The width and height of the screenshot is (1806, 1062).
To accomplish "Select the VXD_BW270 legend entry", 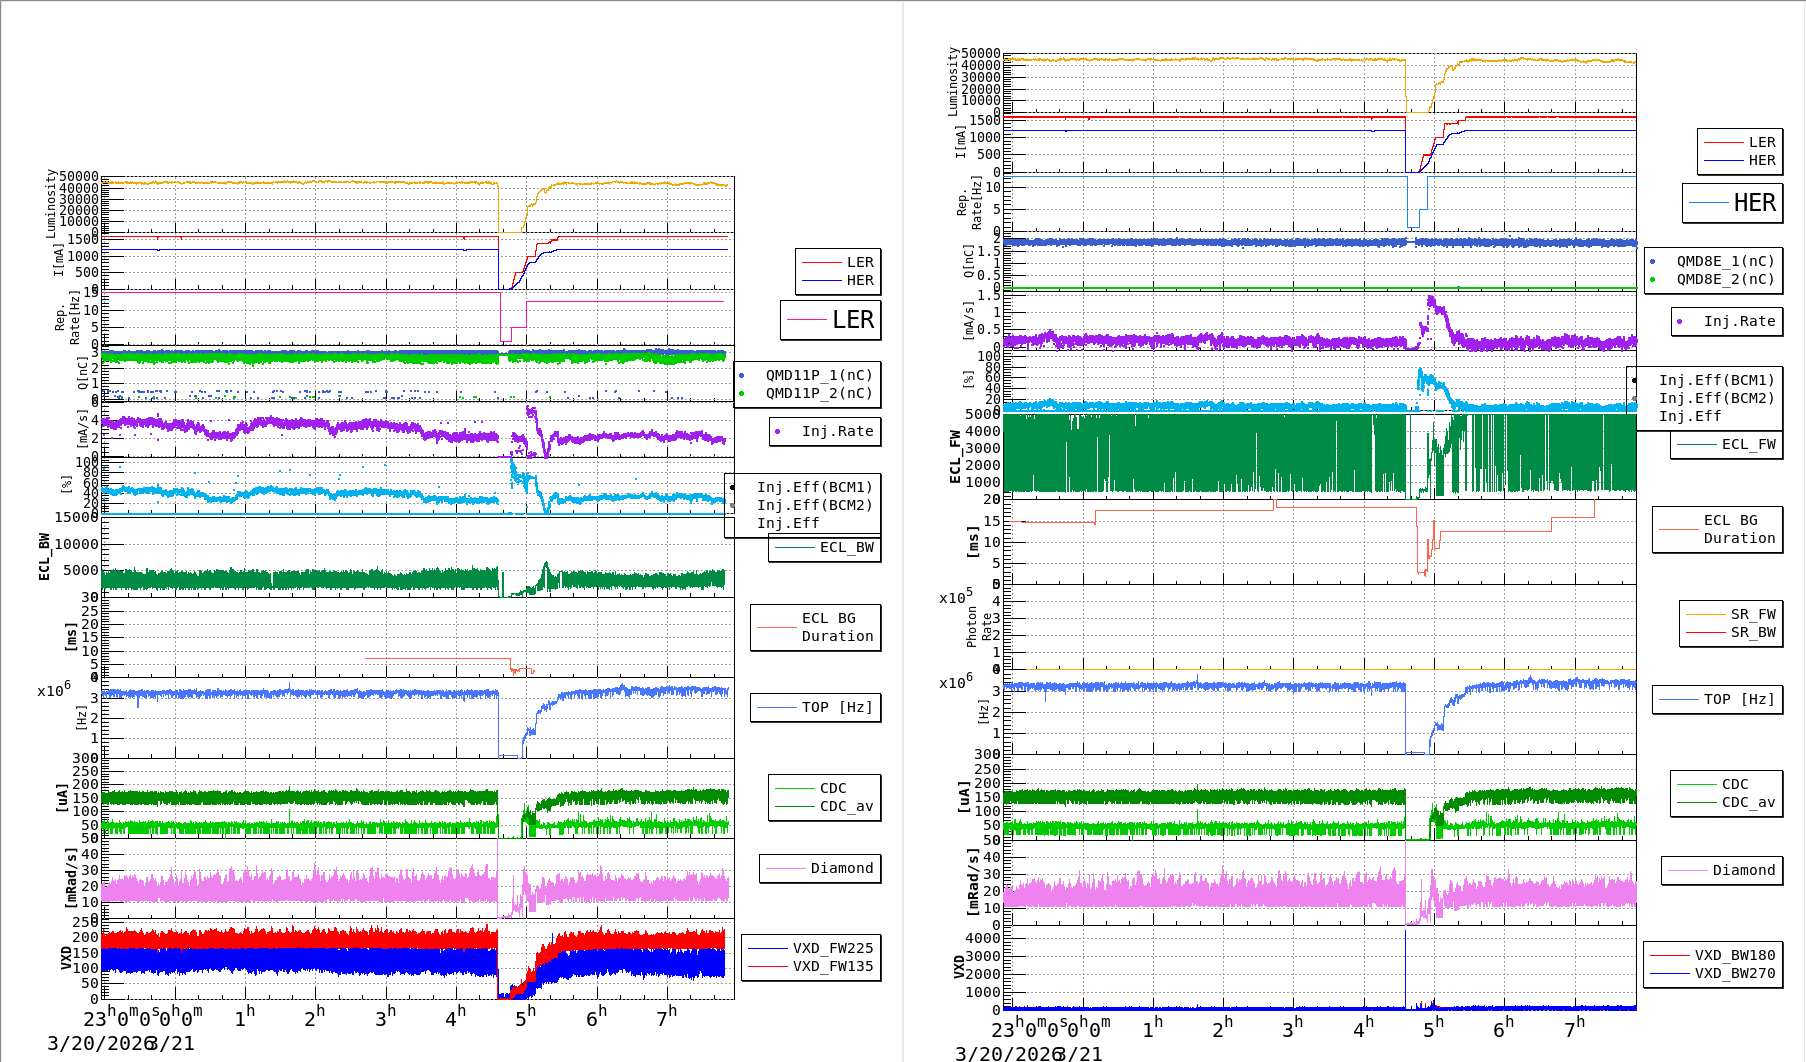I will 1734,973.
